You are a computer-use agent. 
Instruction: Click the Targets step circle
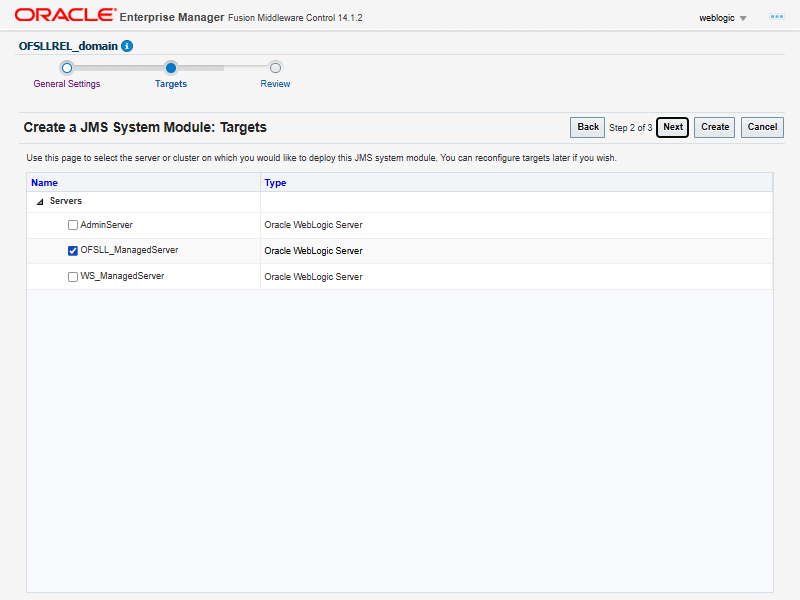171,67
